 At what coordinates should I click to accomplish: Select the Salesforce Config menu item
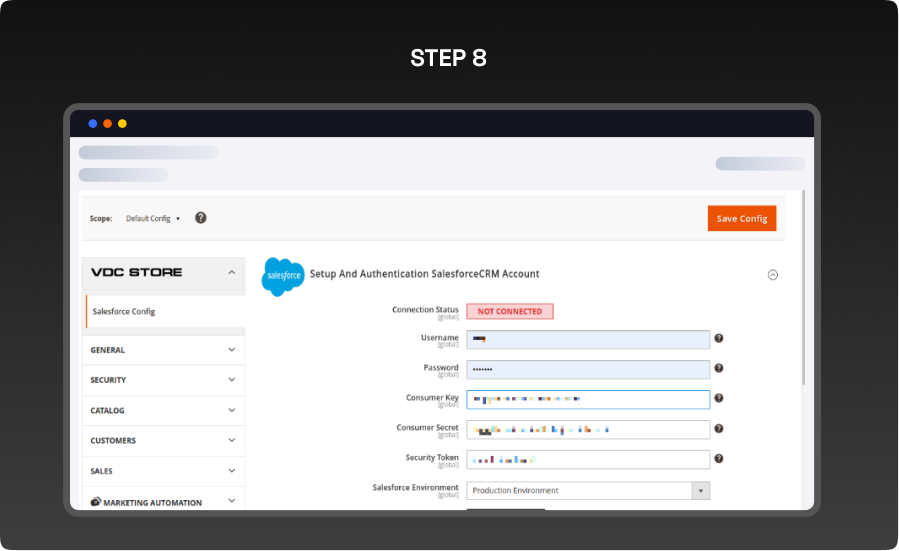click(124, 312)
